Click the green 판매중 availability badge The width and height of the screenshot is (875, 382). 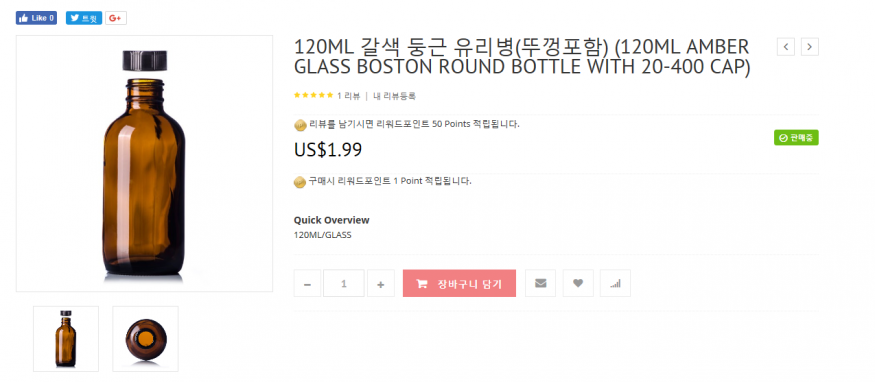point(796,138)
